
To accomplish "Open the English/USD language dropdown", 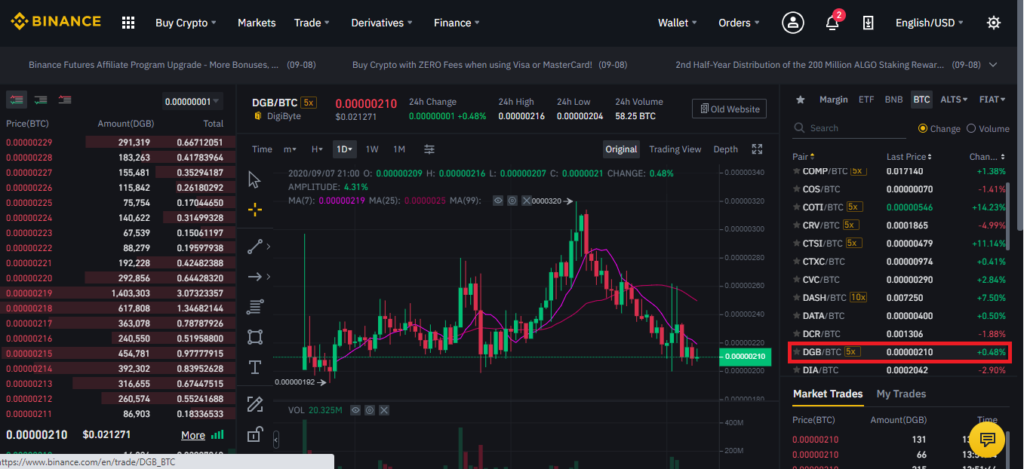I will (929, 23).
